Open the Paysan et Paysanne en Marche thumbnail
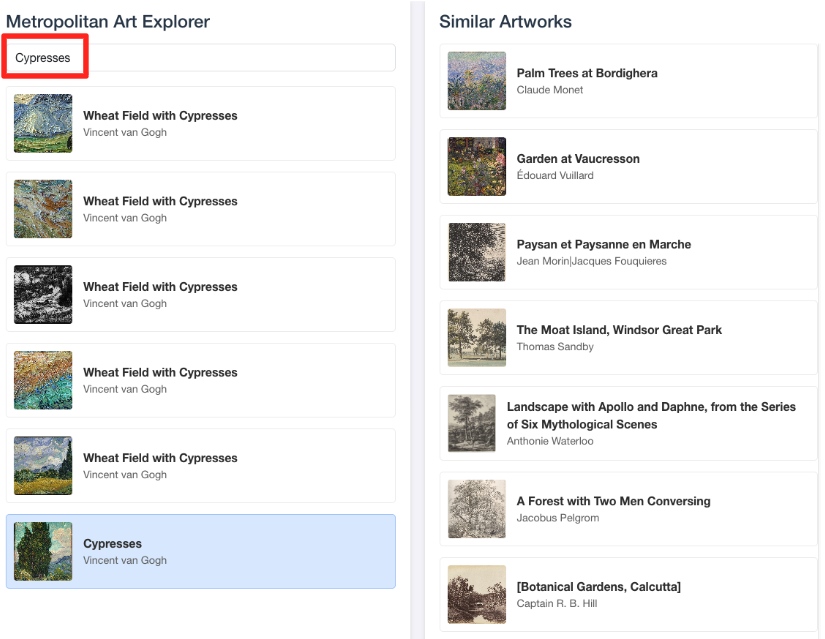Screen dimensions: 825x639 click(477, 252)
